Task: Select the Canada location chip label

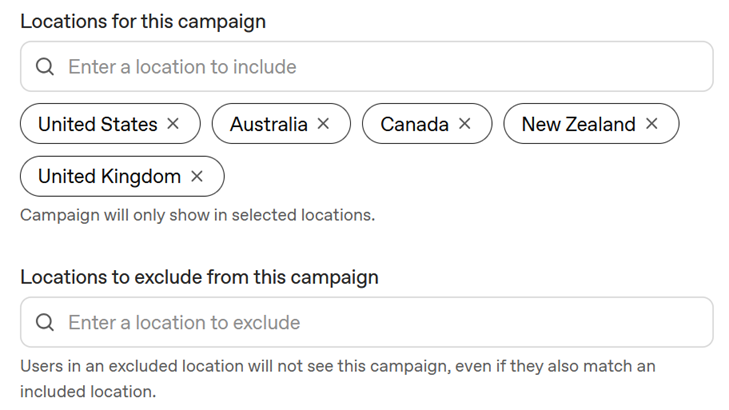Action: click(415, 124)
